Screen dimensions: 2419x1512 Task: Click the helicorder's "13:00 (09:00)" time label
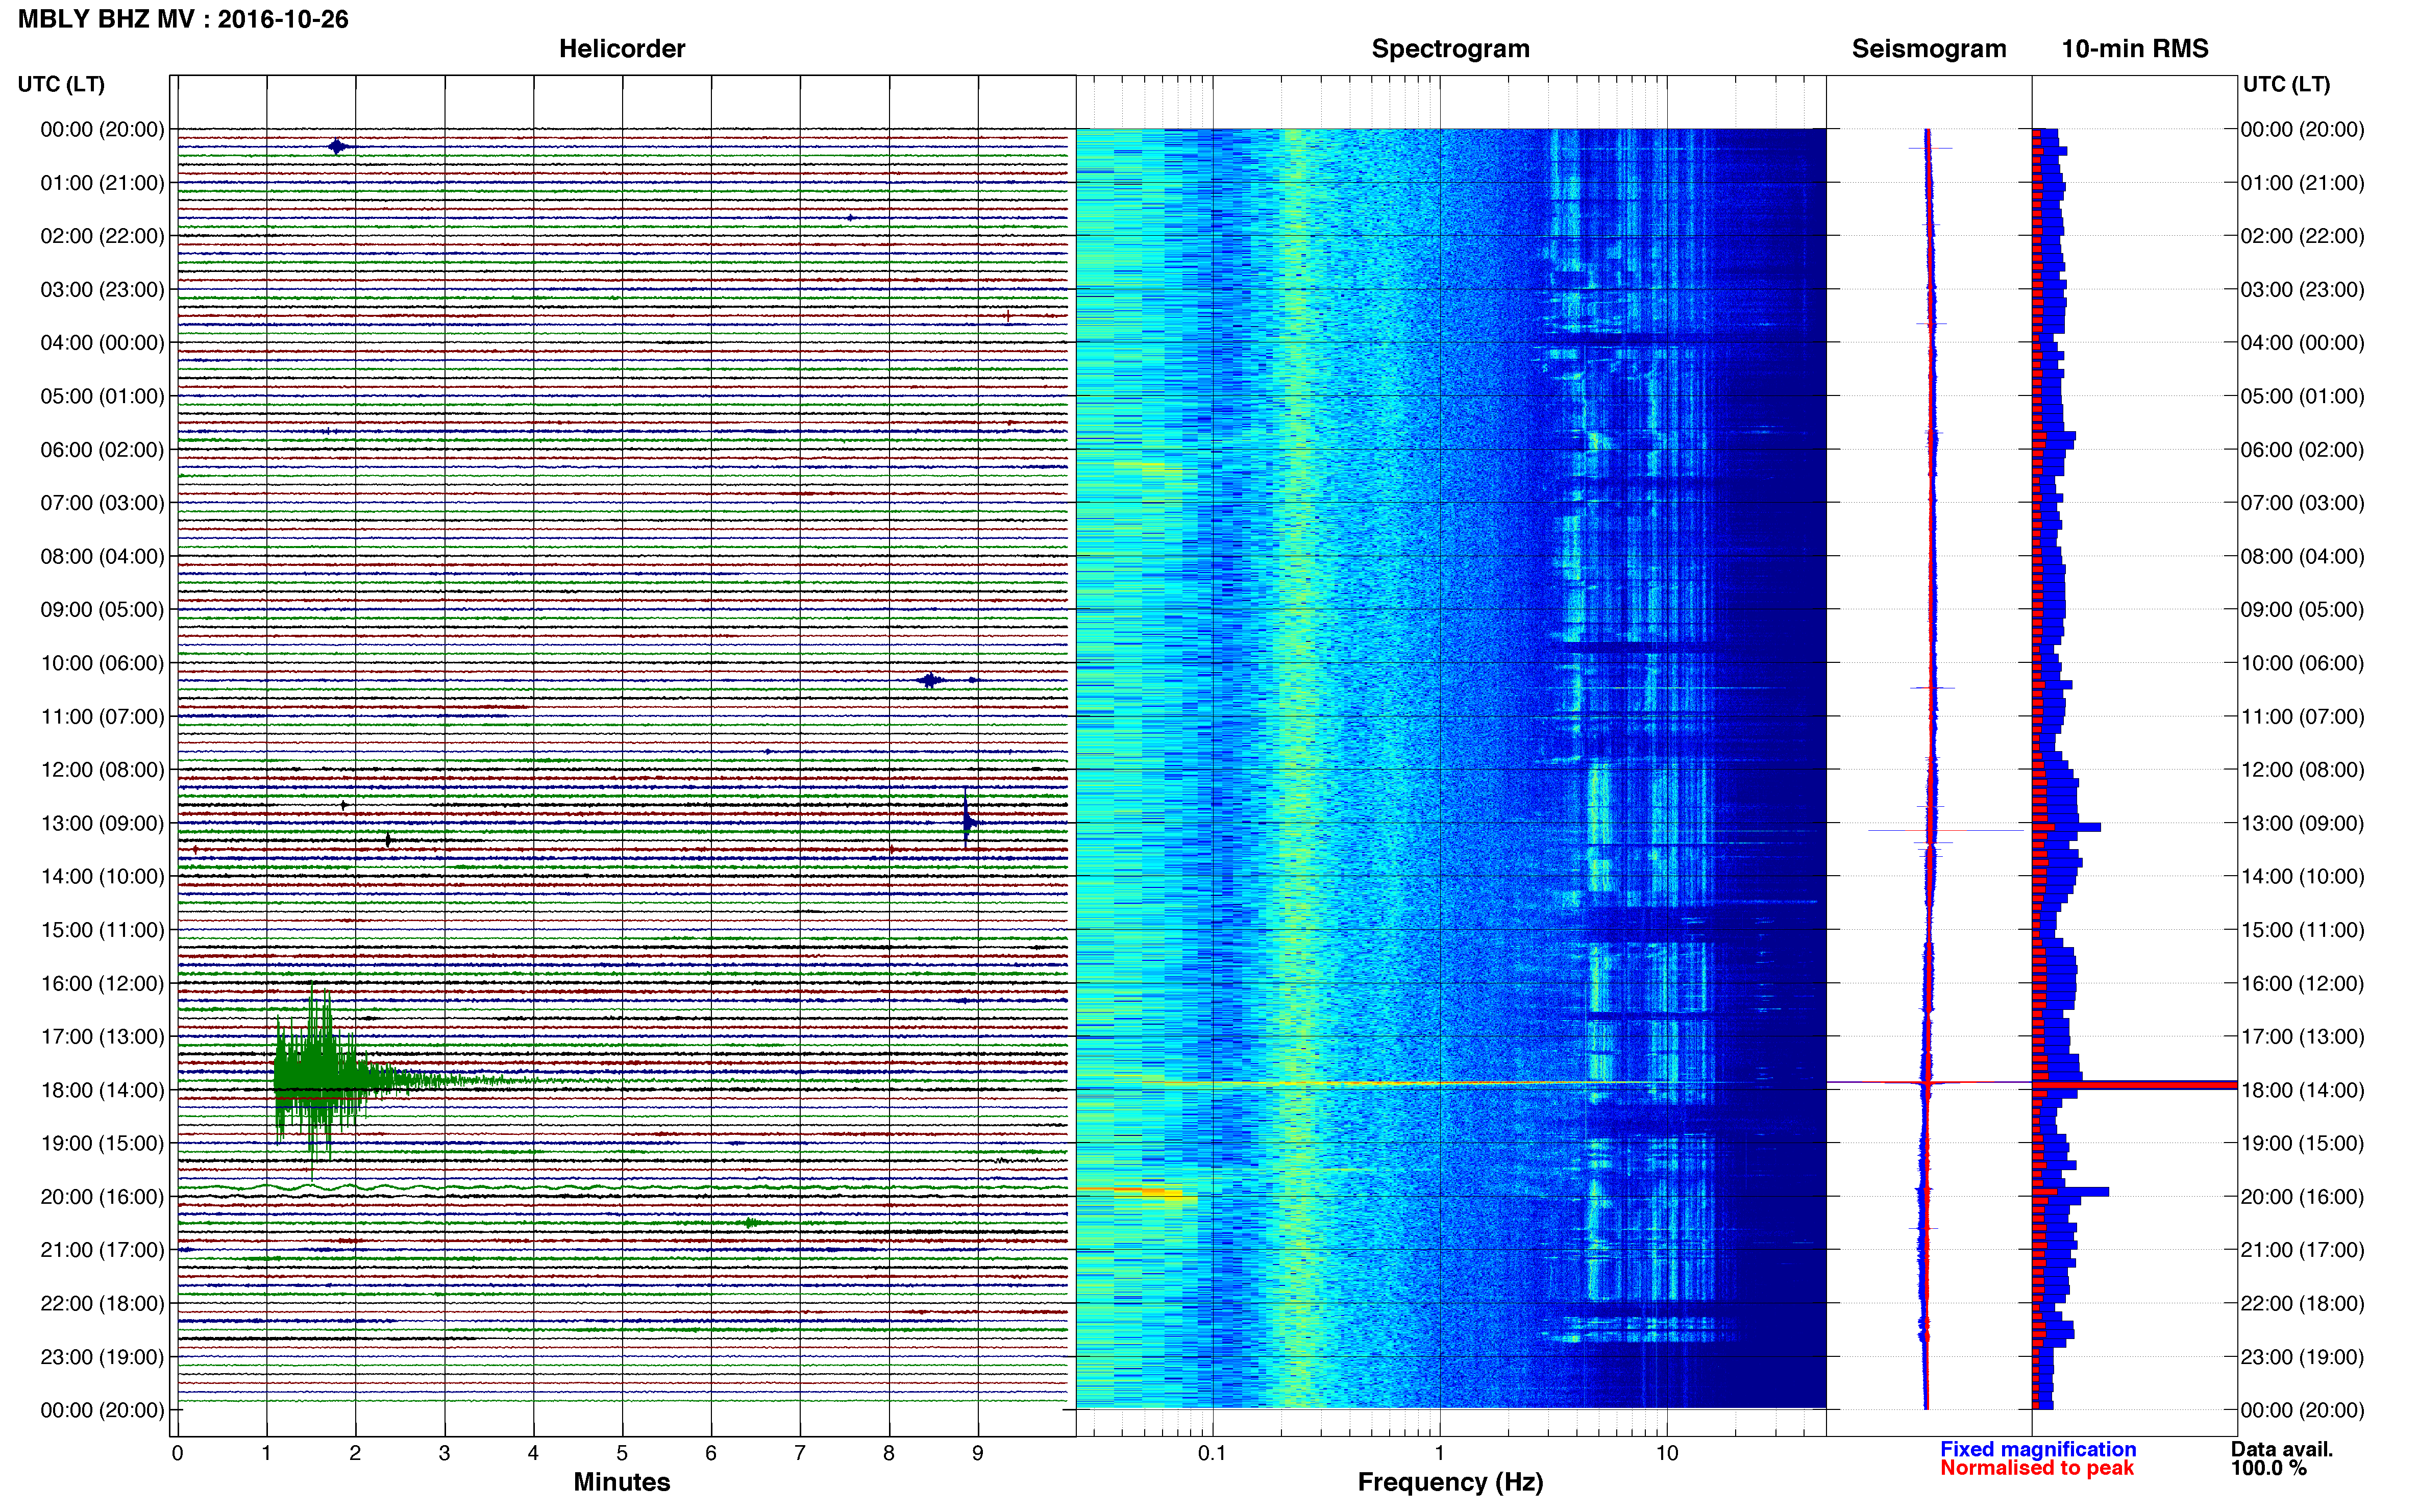click(102, 824)
